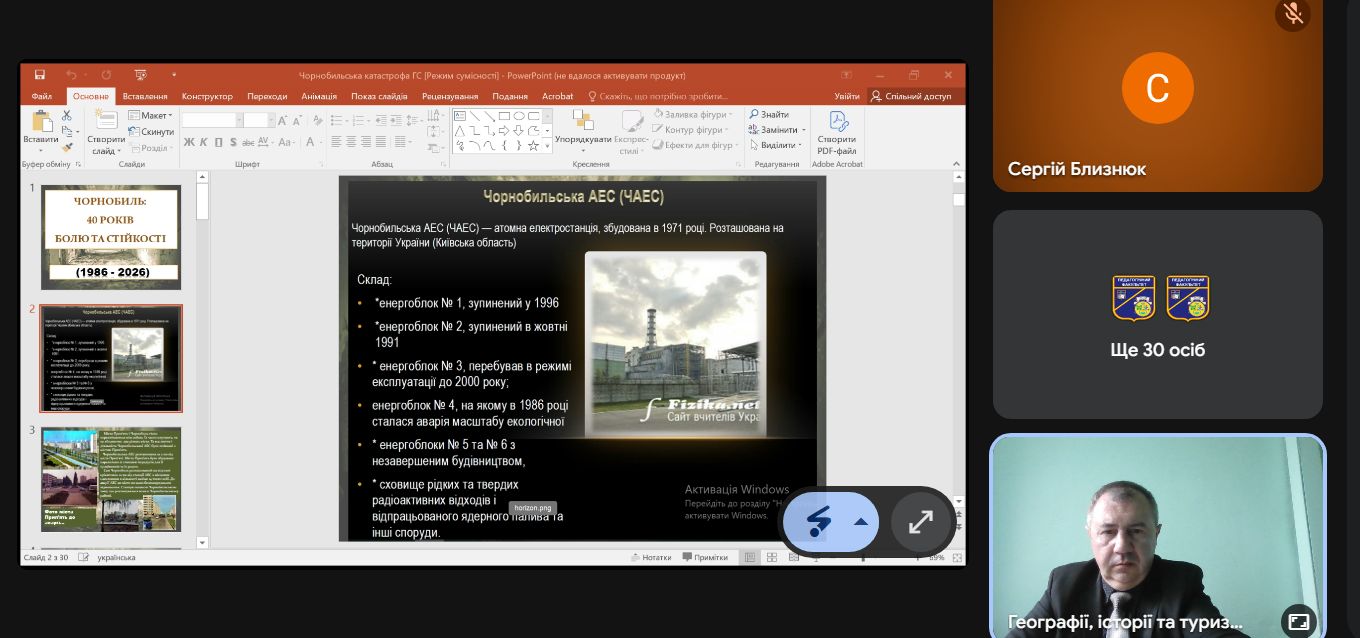Expand shared screen to fullscreen with arrows icon
The image size is (1360, 638).
[x=920, y=521]
